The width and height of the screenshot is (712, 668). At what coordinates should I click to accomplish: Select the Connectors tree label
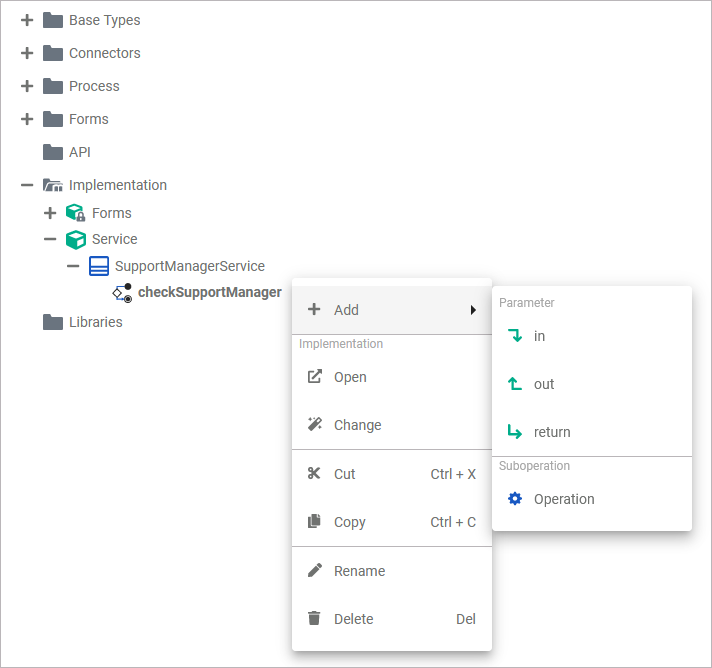coord(104,53)
